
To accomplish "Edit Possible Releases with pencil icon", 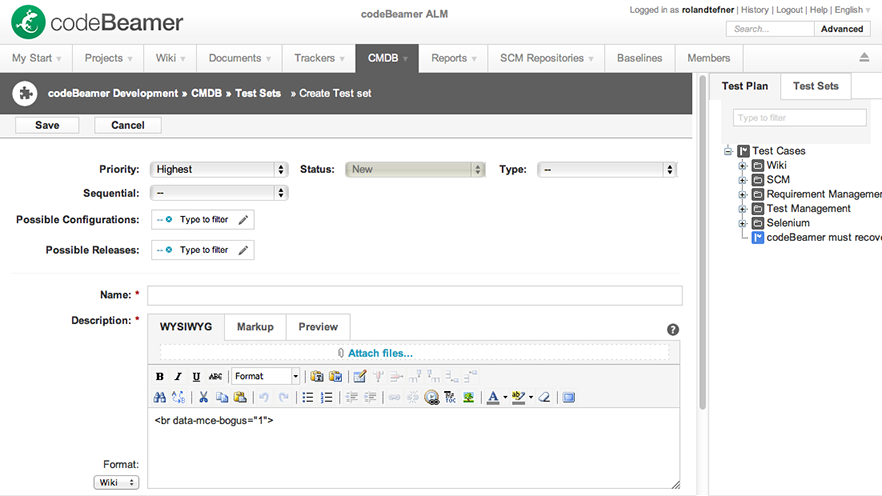I will pos(243,250).
